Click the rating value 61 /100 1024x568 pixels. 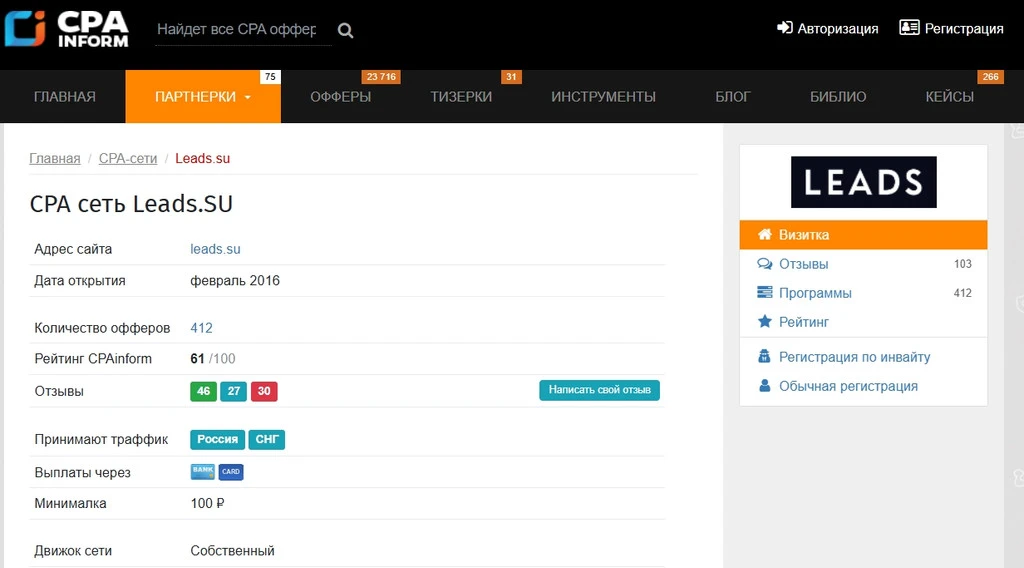click(x=213, y=358)
